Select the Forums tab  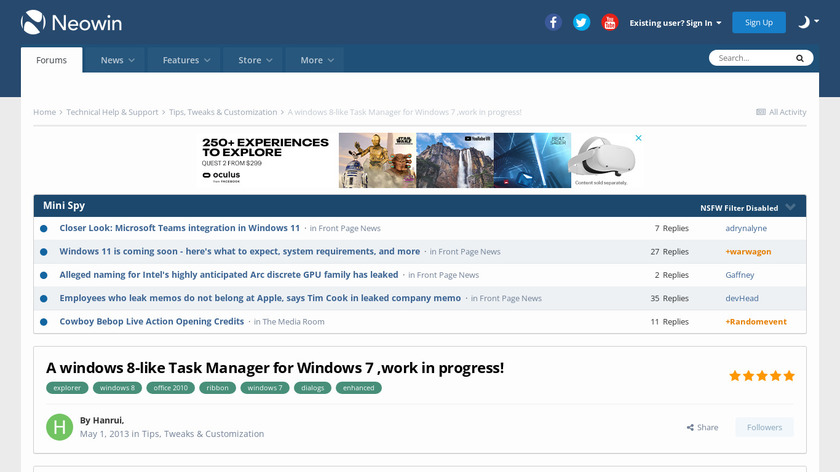coord(51,60)
